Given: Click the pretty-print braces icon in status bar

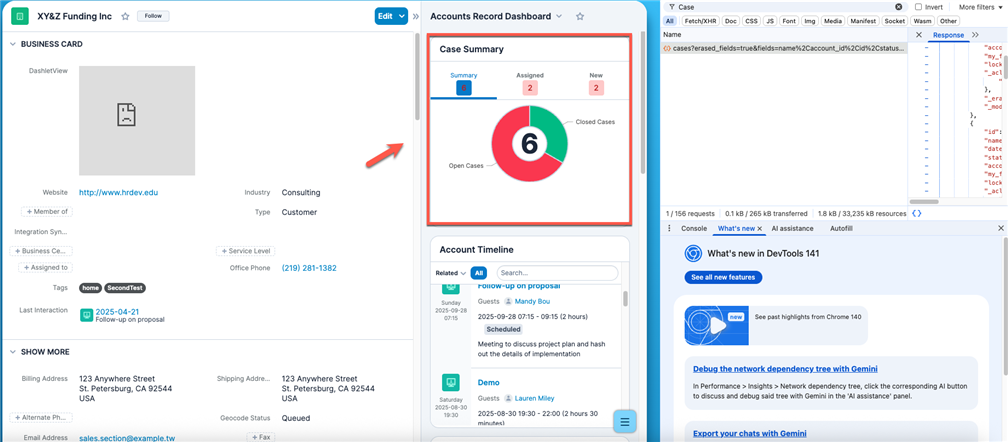Looking at the screenshot, I should tap(917, 213).
